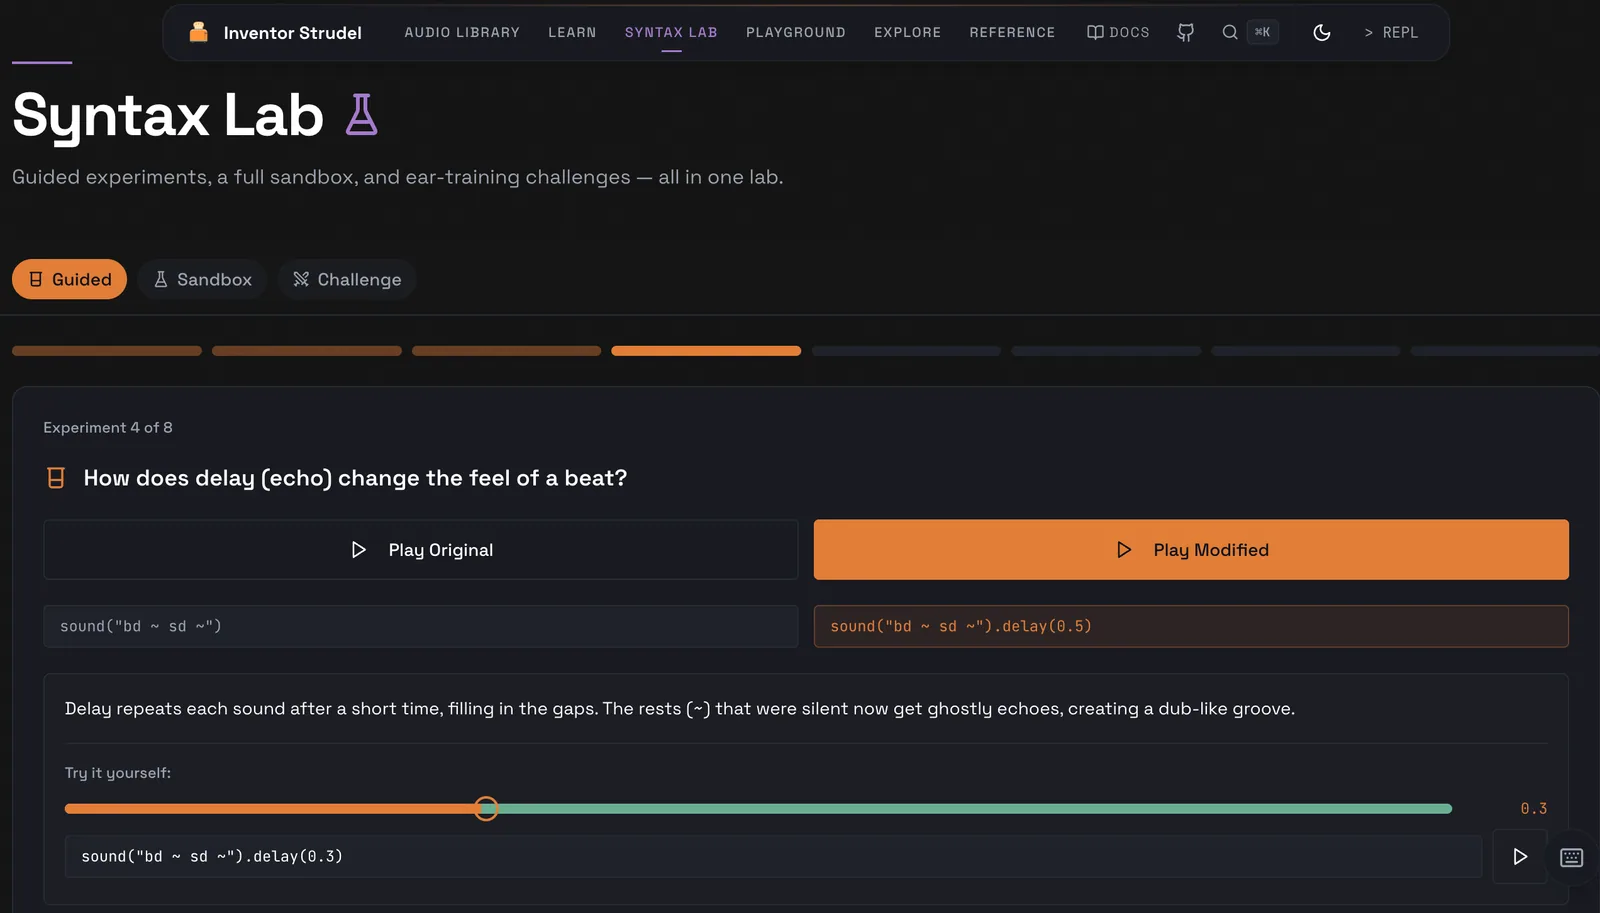Open the Docs book icon link

[x=1118, y=32]
